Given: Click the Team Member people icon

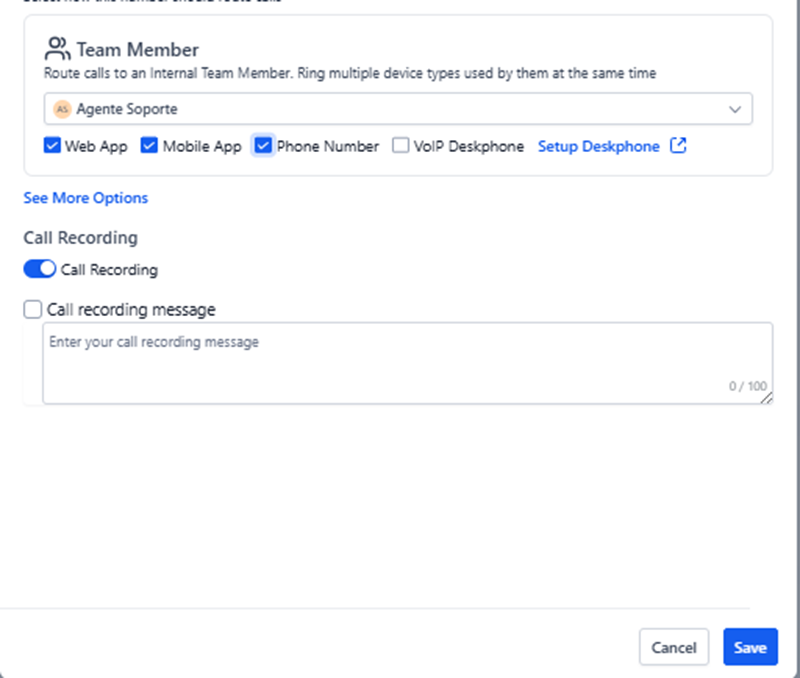Looking at the screenshot, I should point(57,49).
